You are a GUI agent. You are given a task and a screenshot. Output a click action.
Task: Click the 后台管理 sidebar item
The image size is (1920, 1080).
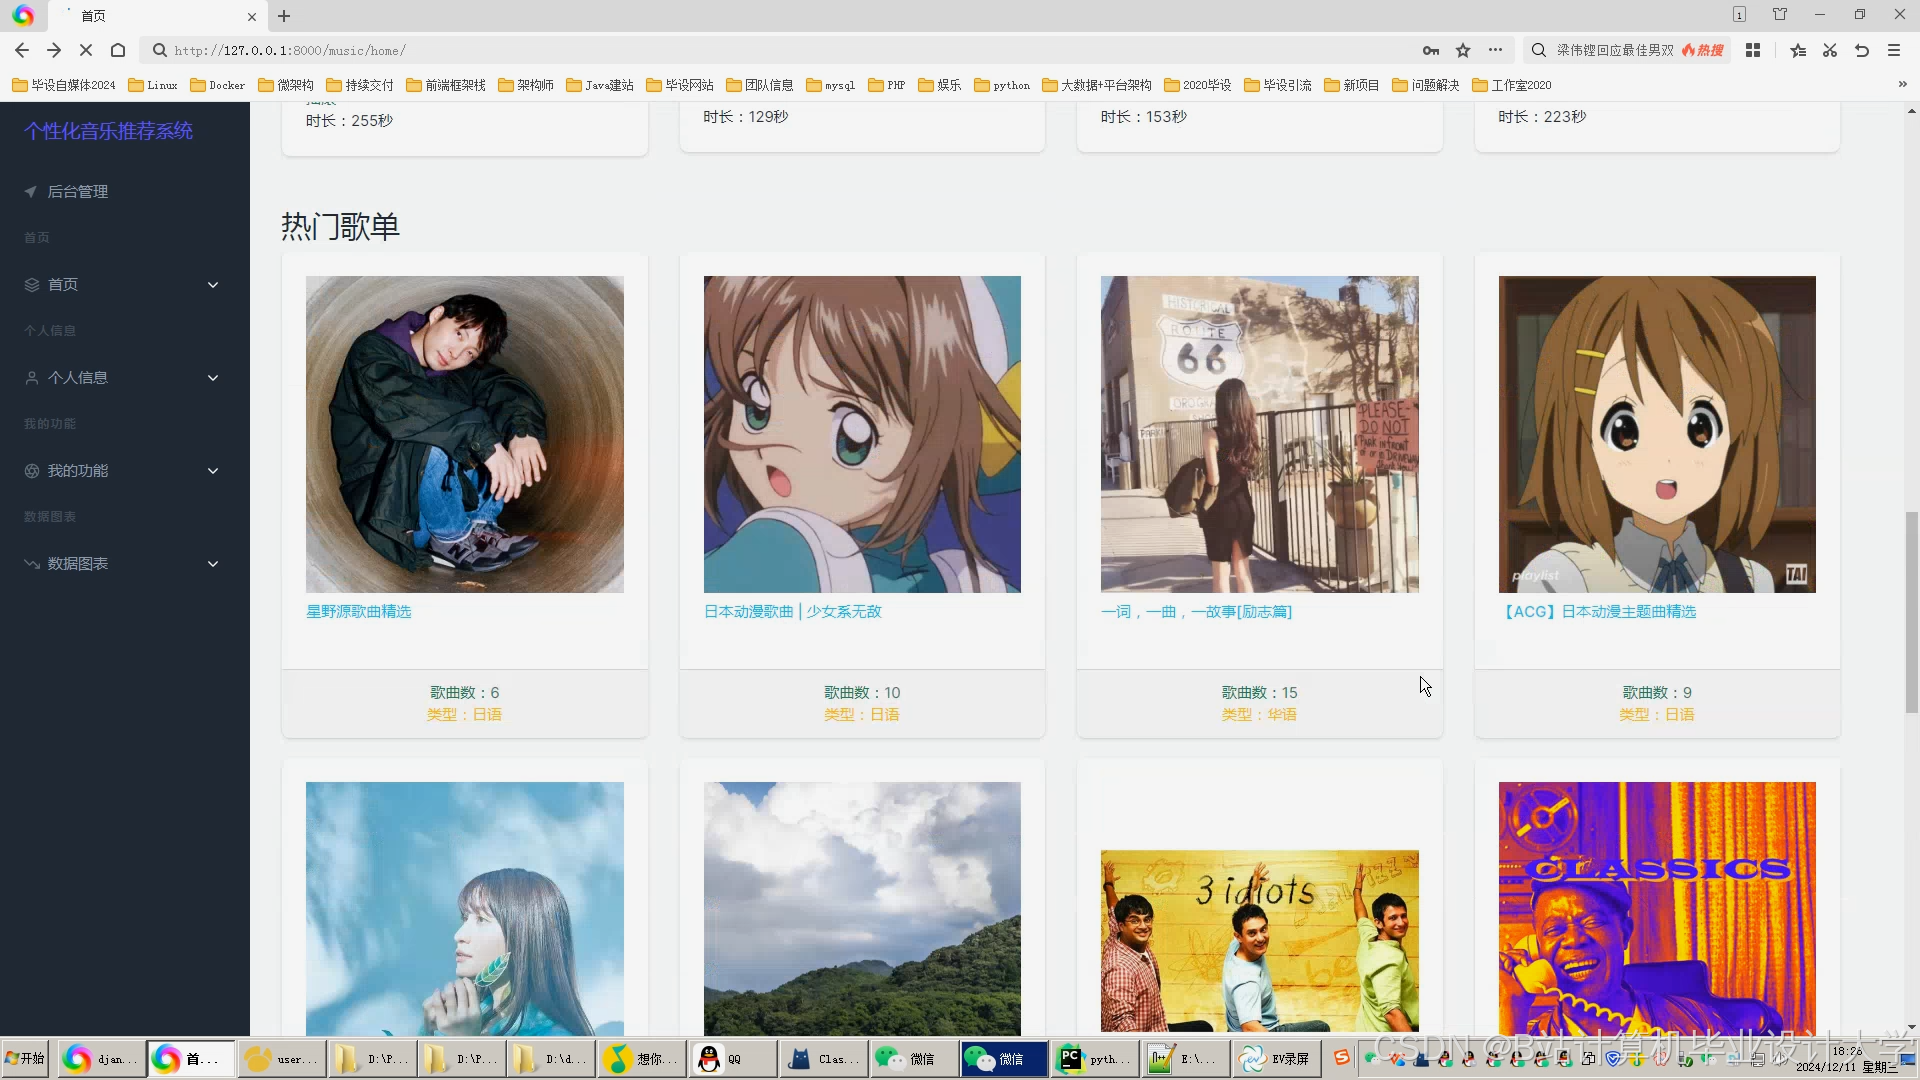tap(78, 192)
